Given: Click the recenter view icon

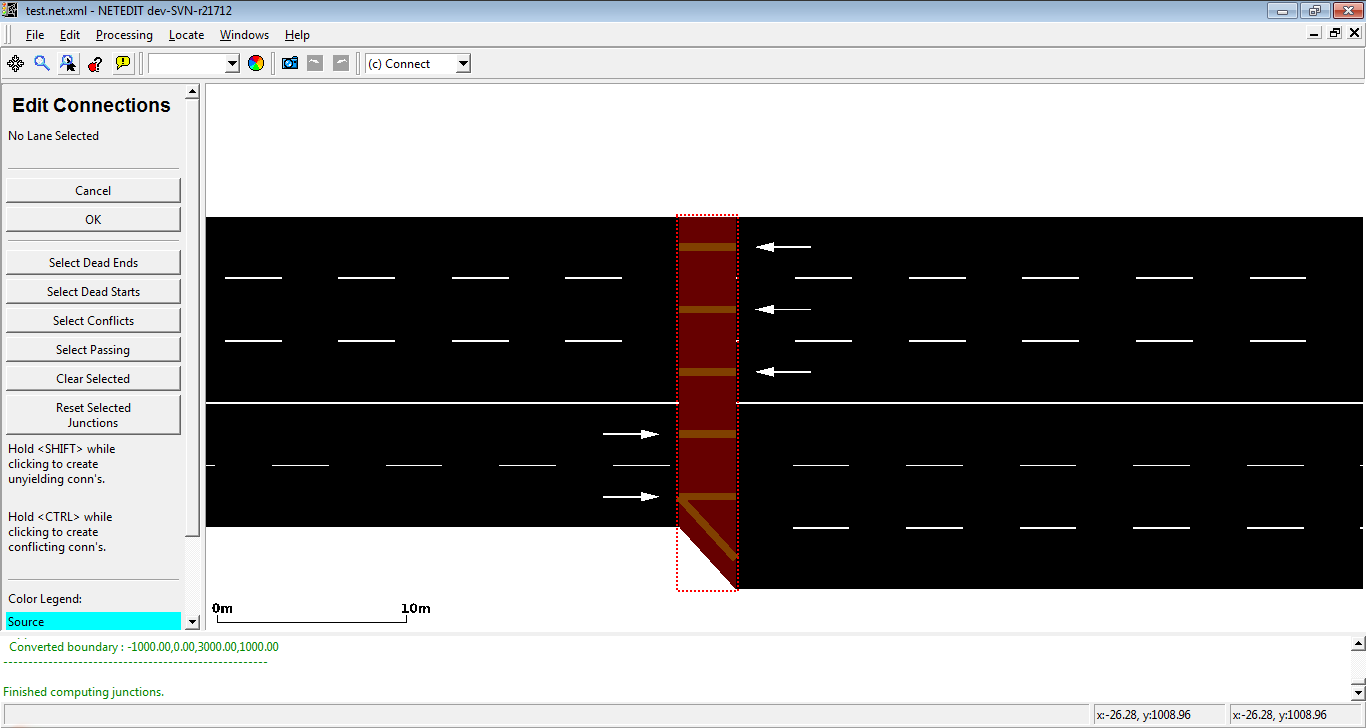Looking at the screenshot, I should click(15, 63).
